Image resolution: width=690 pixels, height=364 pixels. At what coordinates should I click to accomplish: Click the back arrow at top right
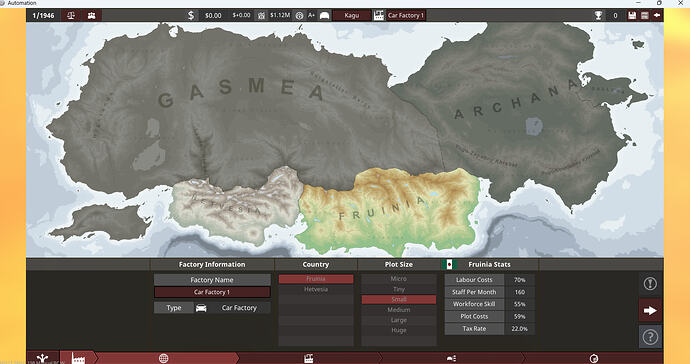tap(657, 15)
